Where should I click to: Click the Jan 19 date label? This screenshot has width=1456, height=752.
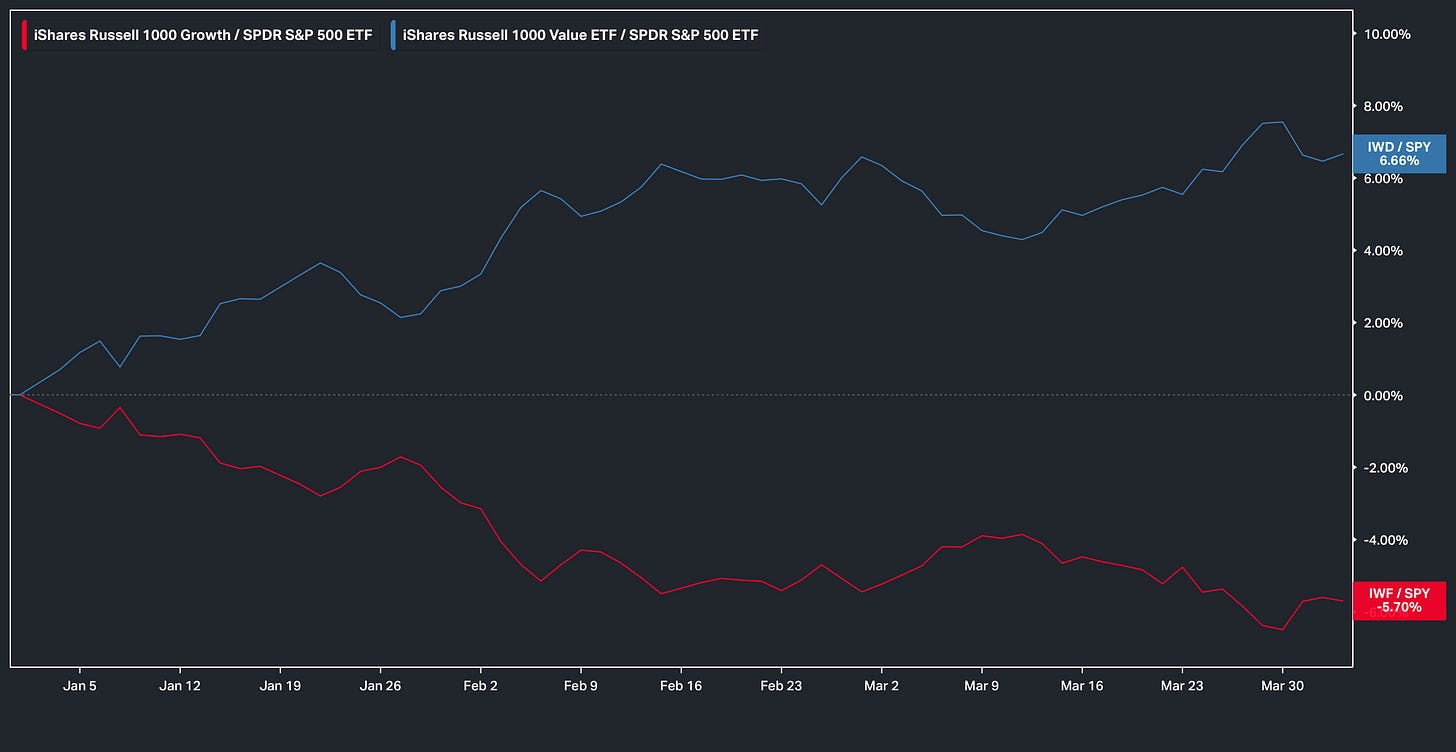(x=280, y=686)
